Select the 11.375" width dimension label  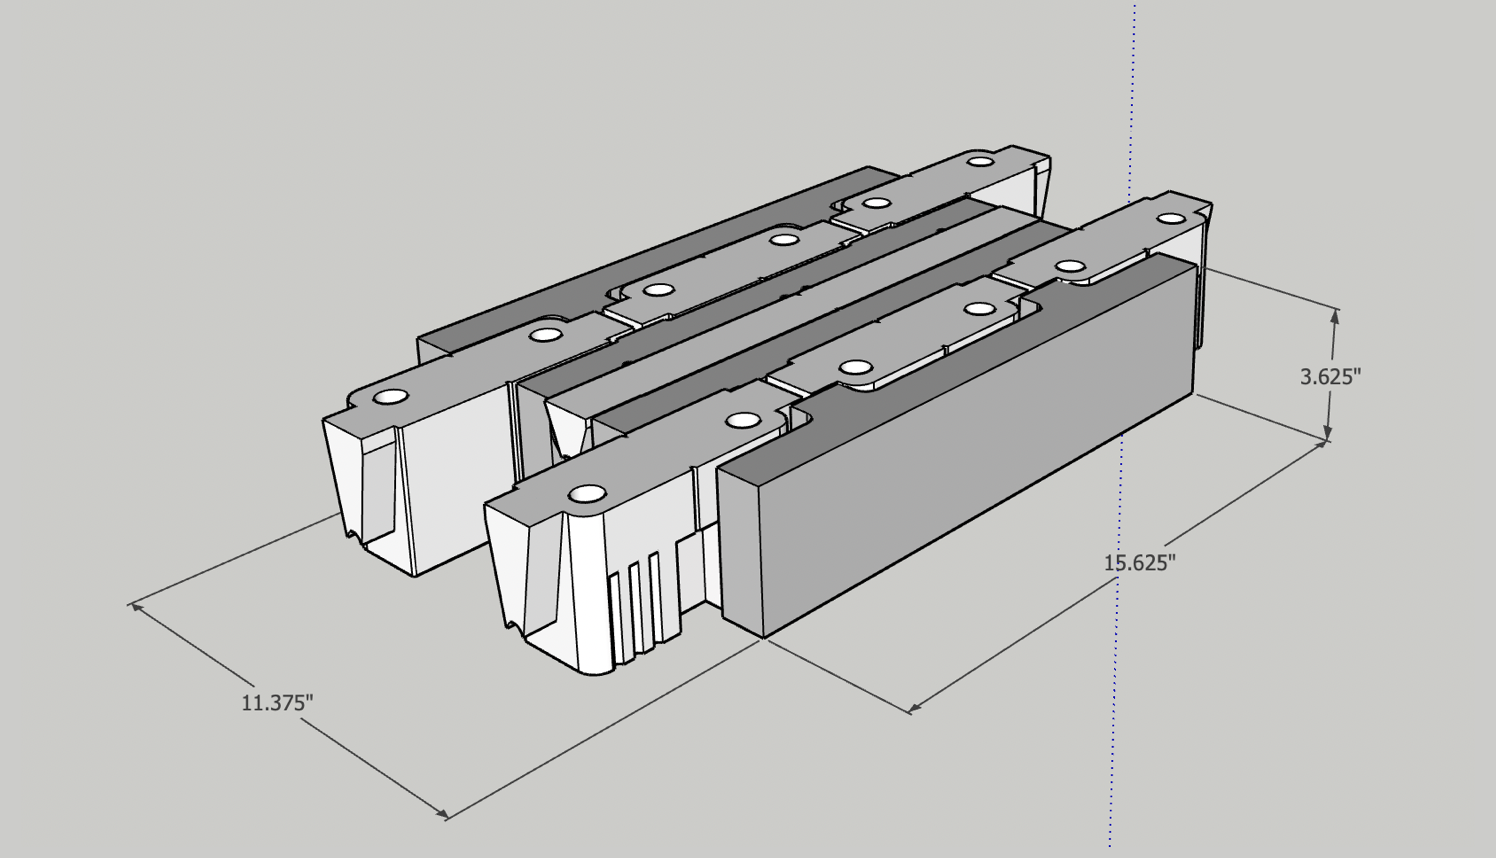[277, 704]
